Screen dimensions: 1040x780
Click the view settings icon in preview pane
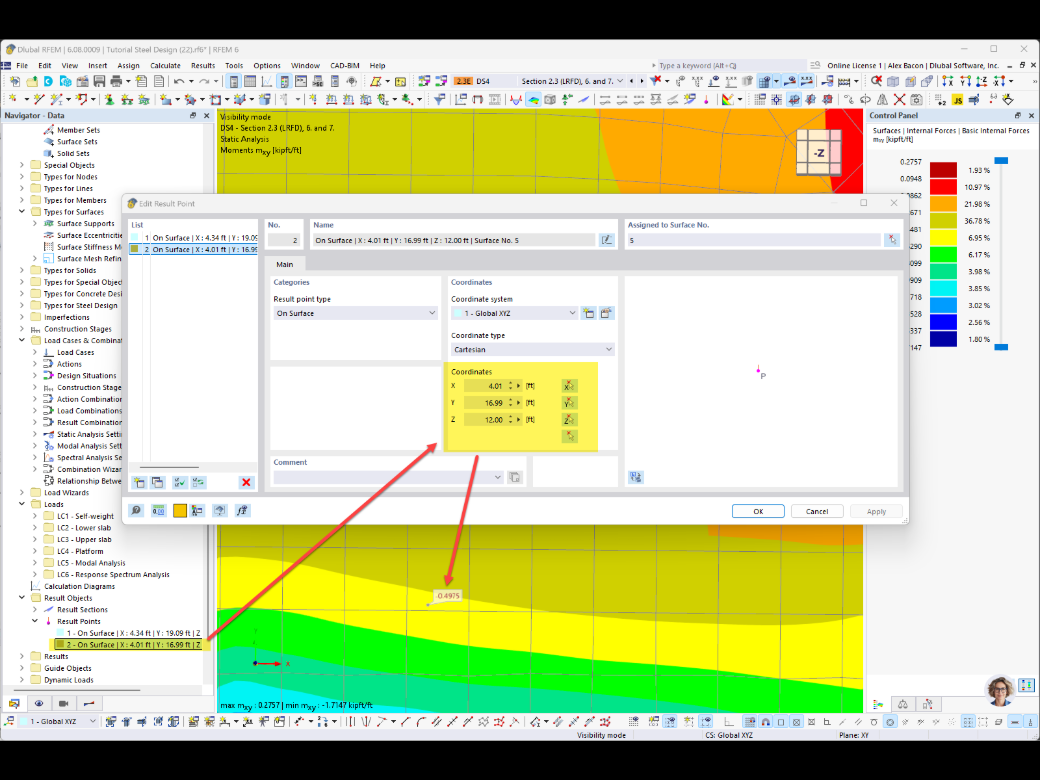coord(635,477)
